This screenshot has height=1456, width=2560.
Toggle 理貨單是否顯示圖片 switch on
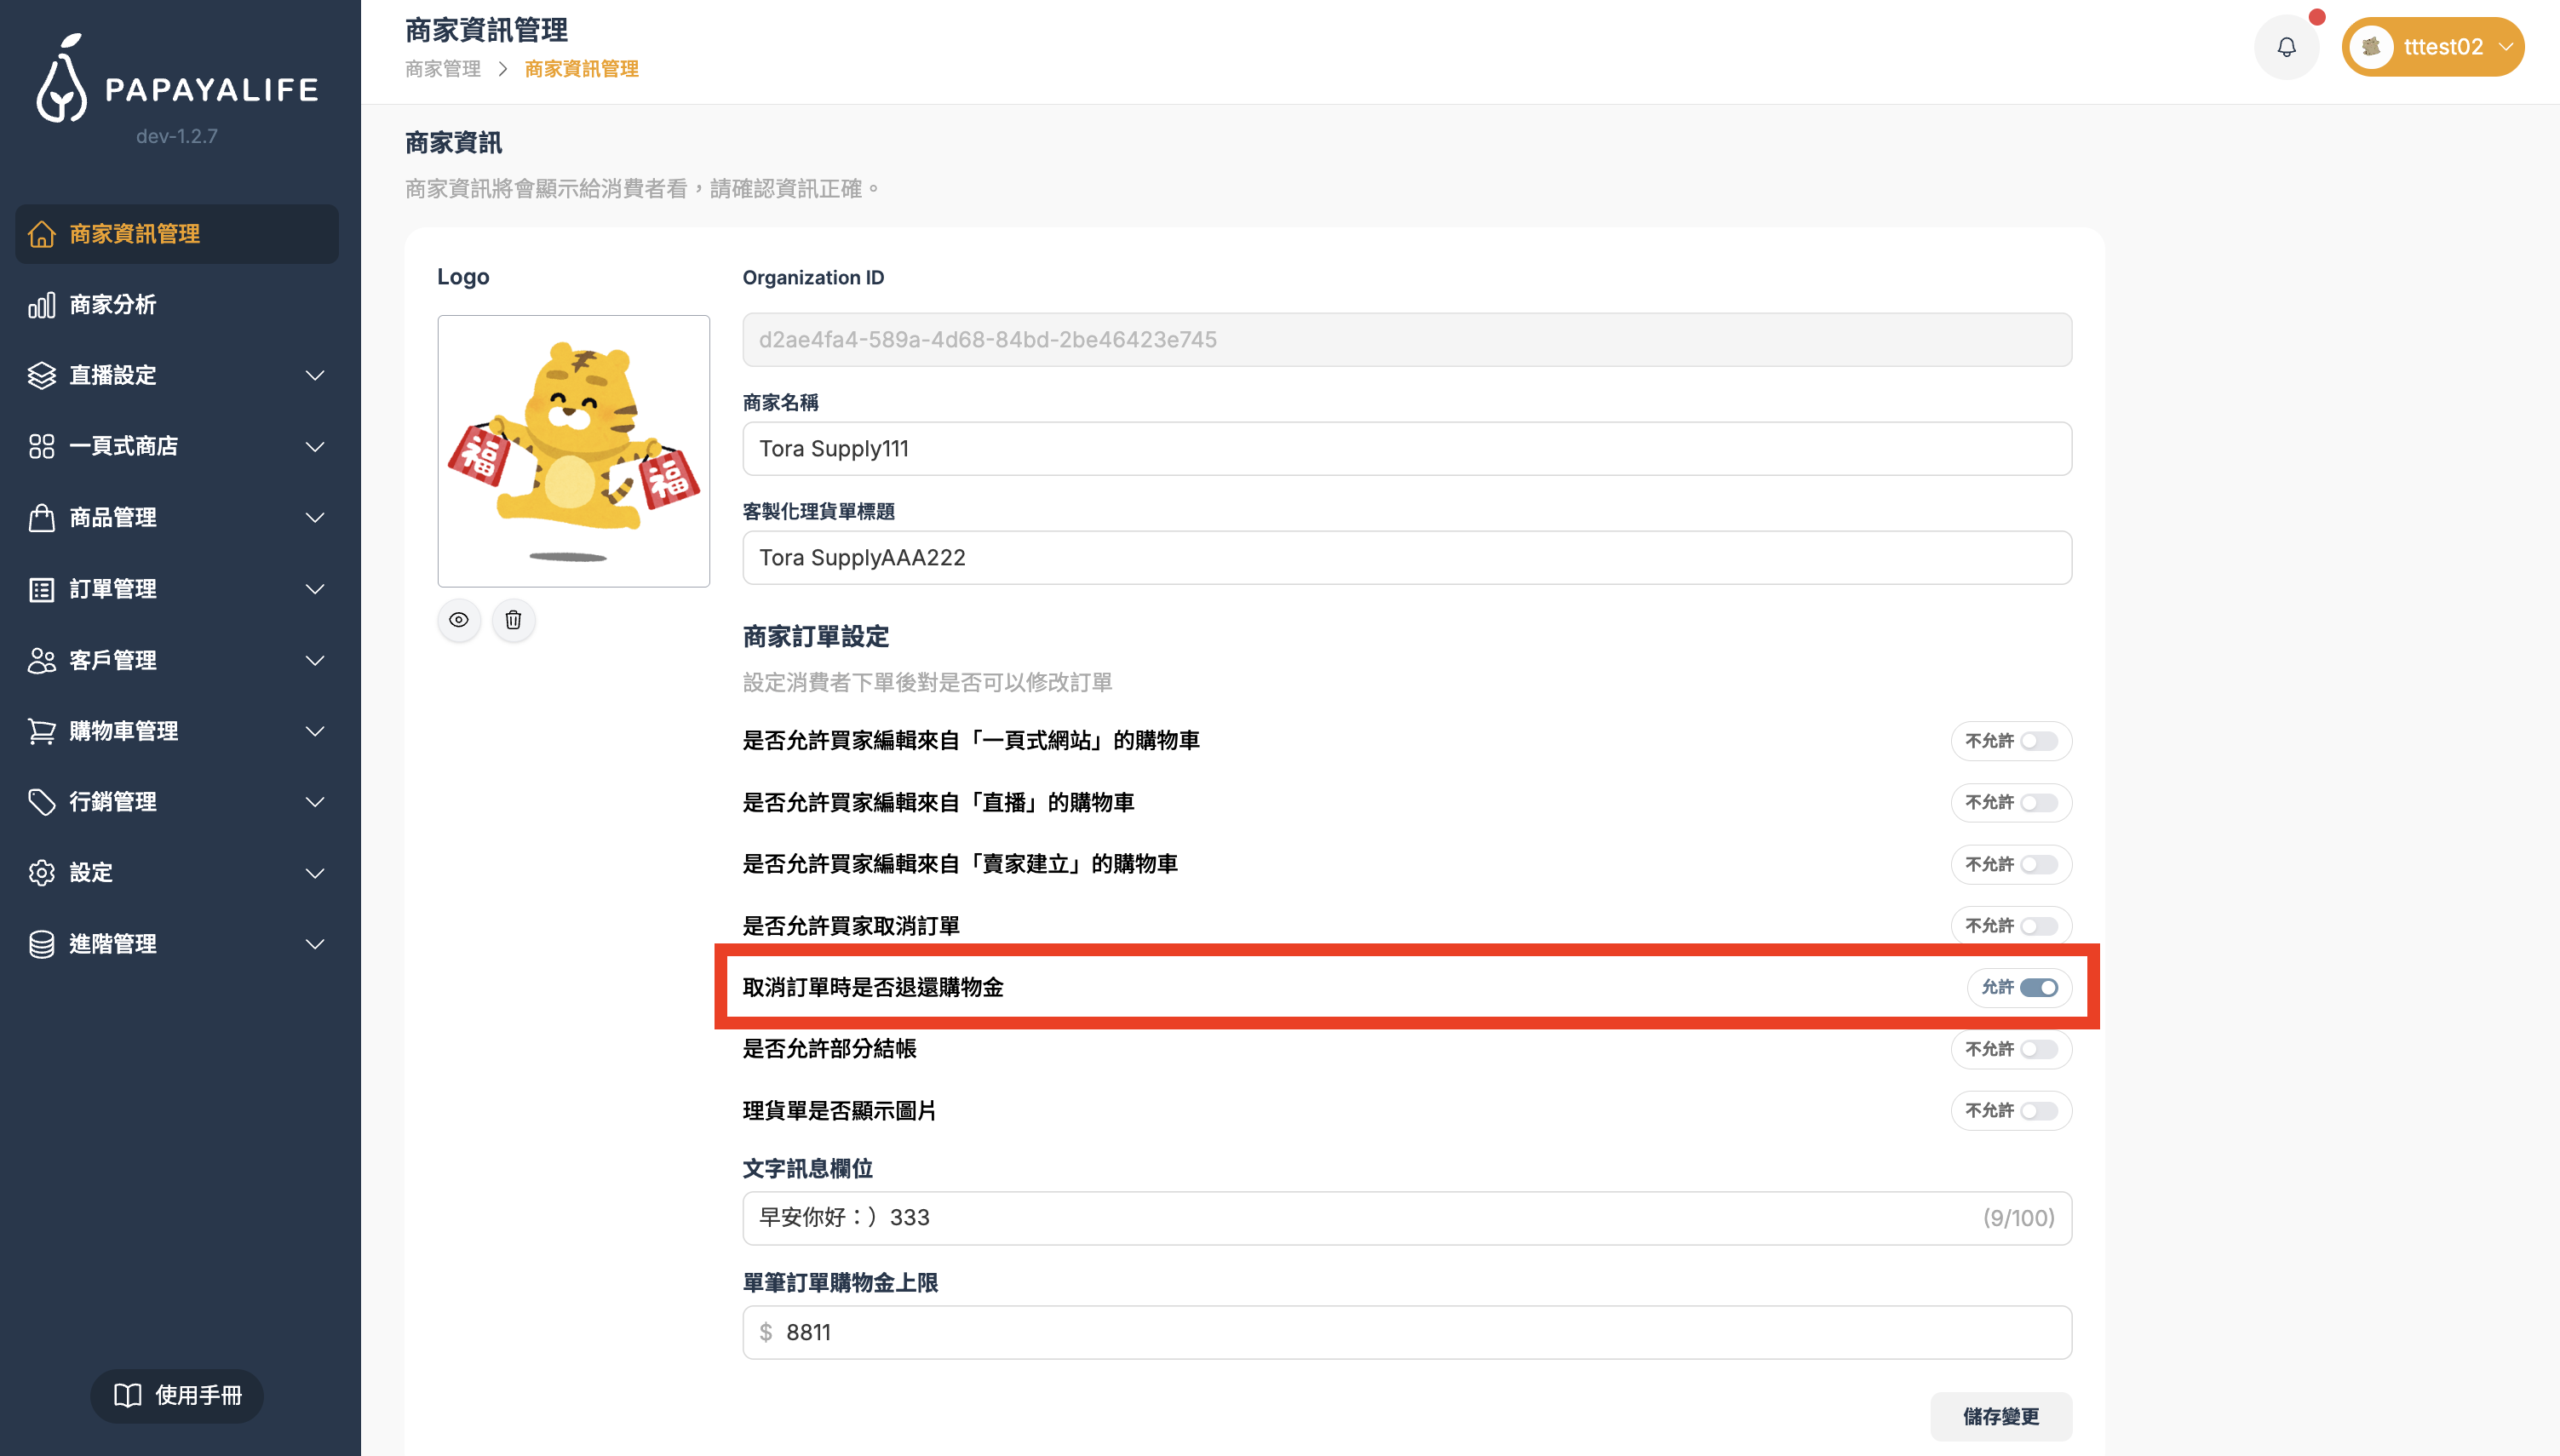2038,1111
